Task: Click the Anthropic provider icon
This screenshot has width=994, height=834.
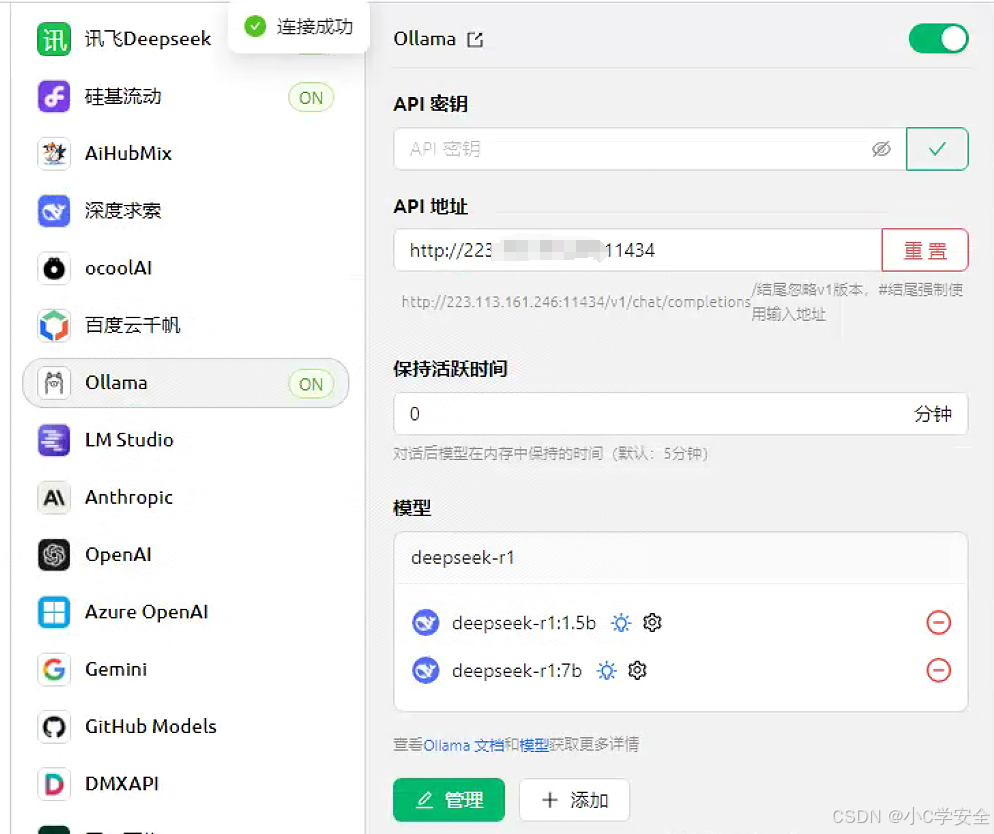Action: (54, 497)
